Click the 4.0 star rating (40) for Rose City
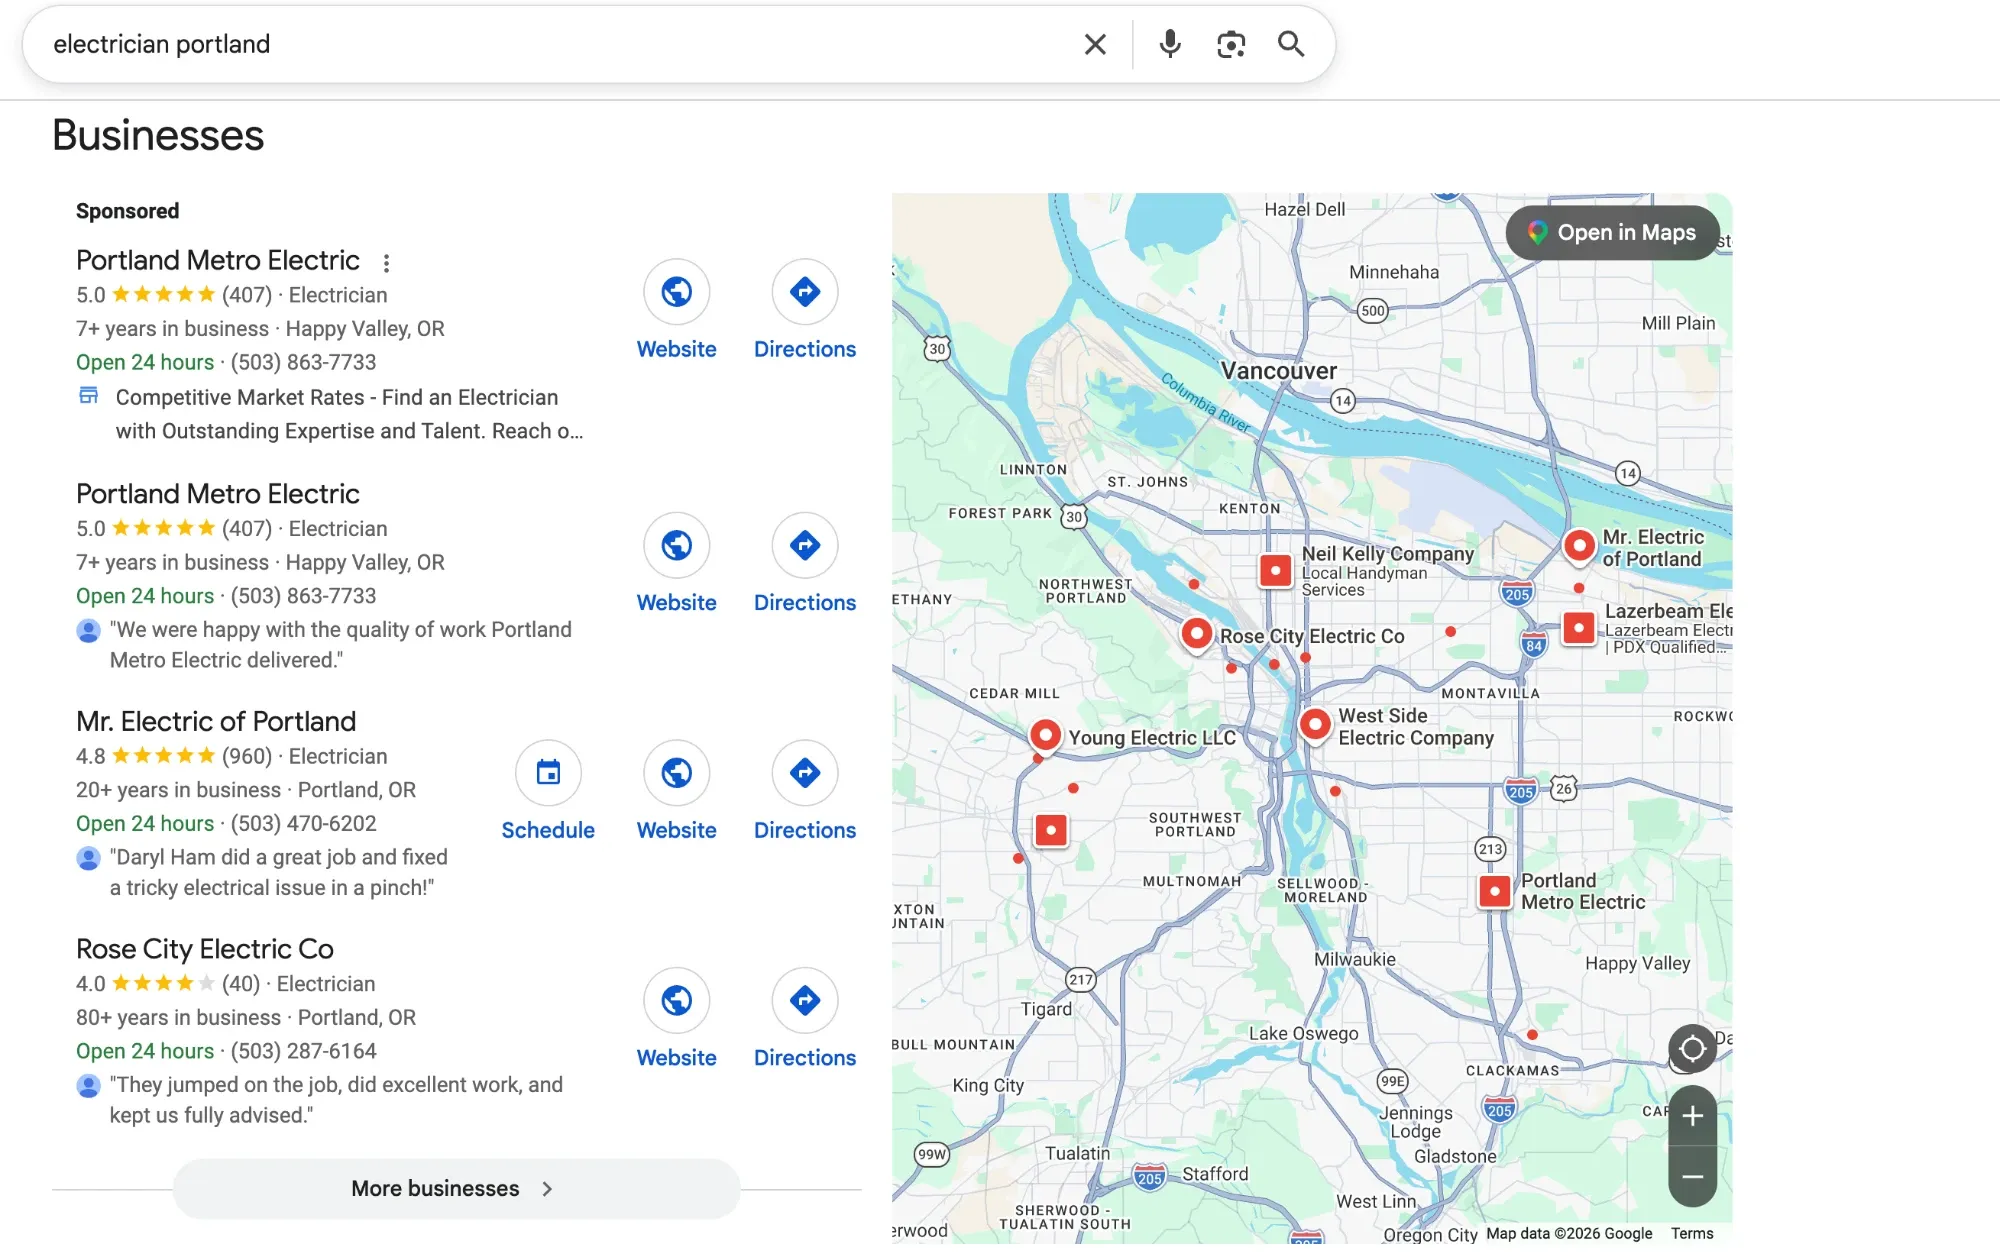Image resolution: width=2000 pixels, height=1257 pixels. 168,984
